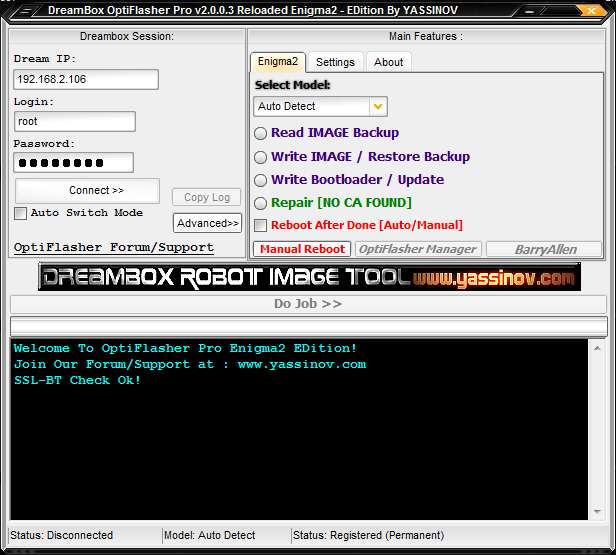Enable Reboot After Done checkbox
This screenshot has width=616, height=555.
pos(260,225)
